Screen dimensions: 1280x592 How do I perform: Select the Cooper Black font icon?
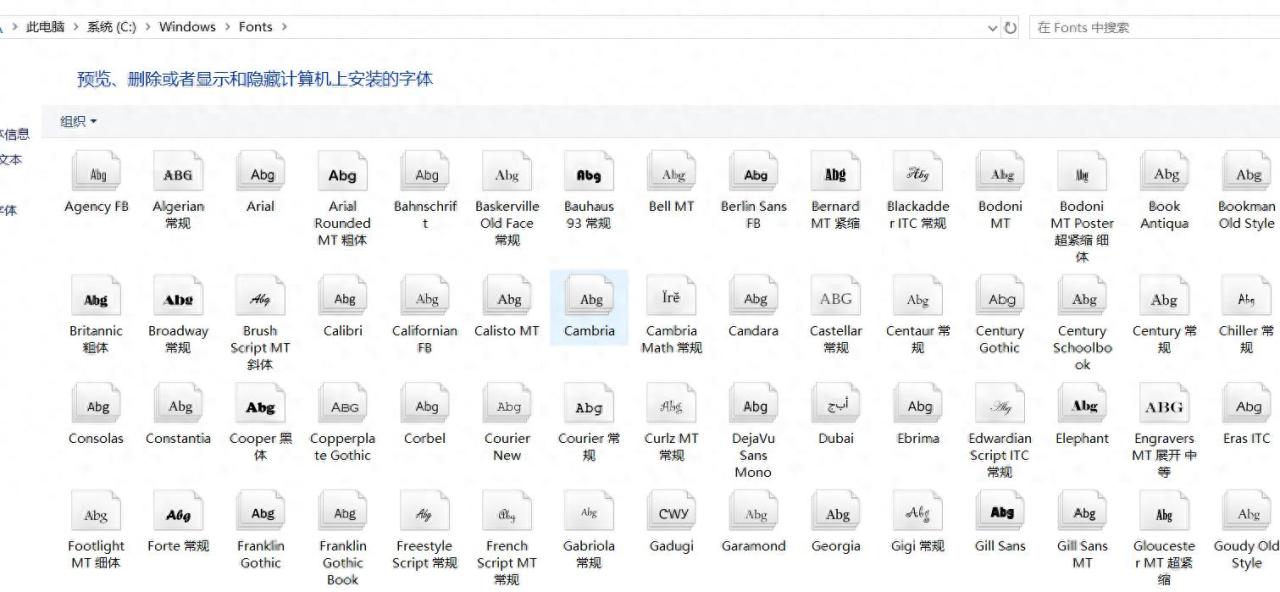(260, 406)
